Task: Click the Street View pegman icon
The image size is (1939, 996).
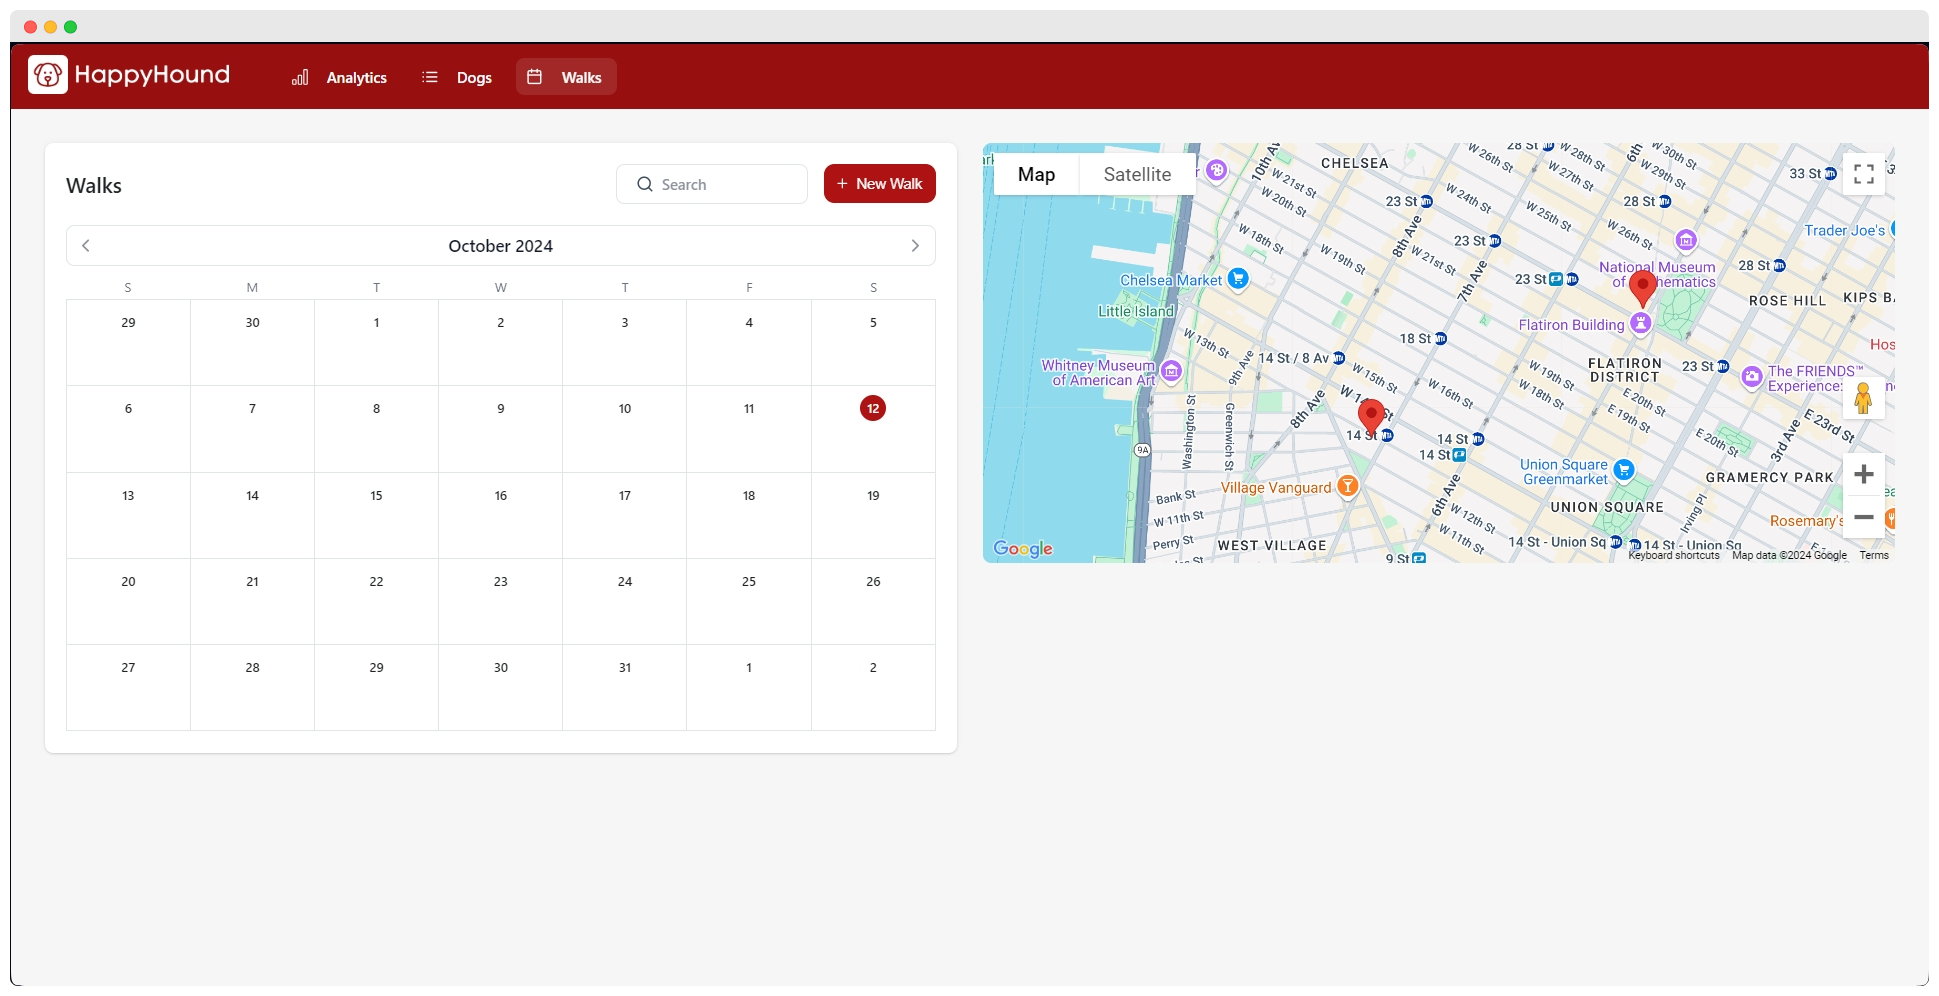Action: pos(1863,398)
